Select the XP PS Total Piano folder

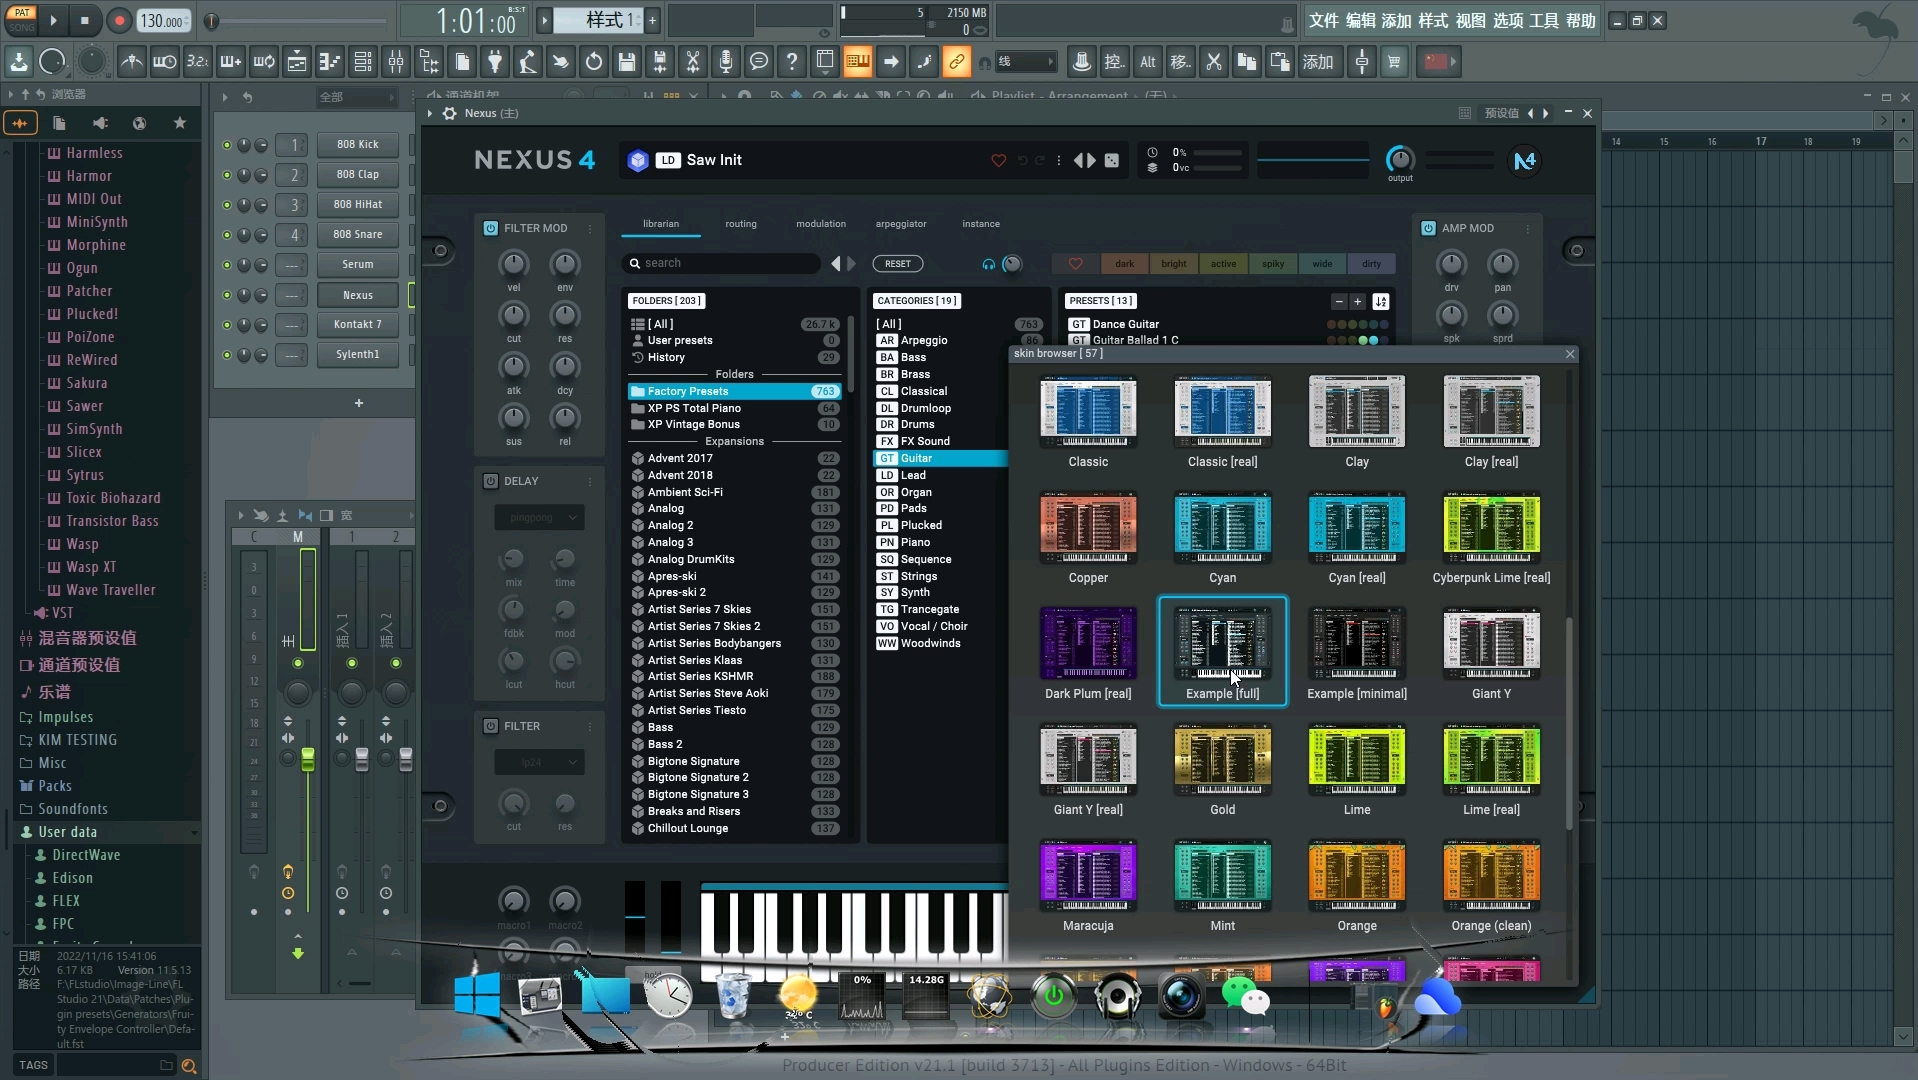pyautogui.click(x=734, y=408)
